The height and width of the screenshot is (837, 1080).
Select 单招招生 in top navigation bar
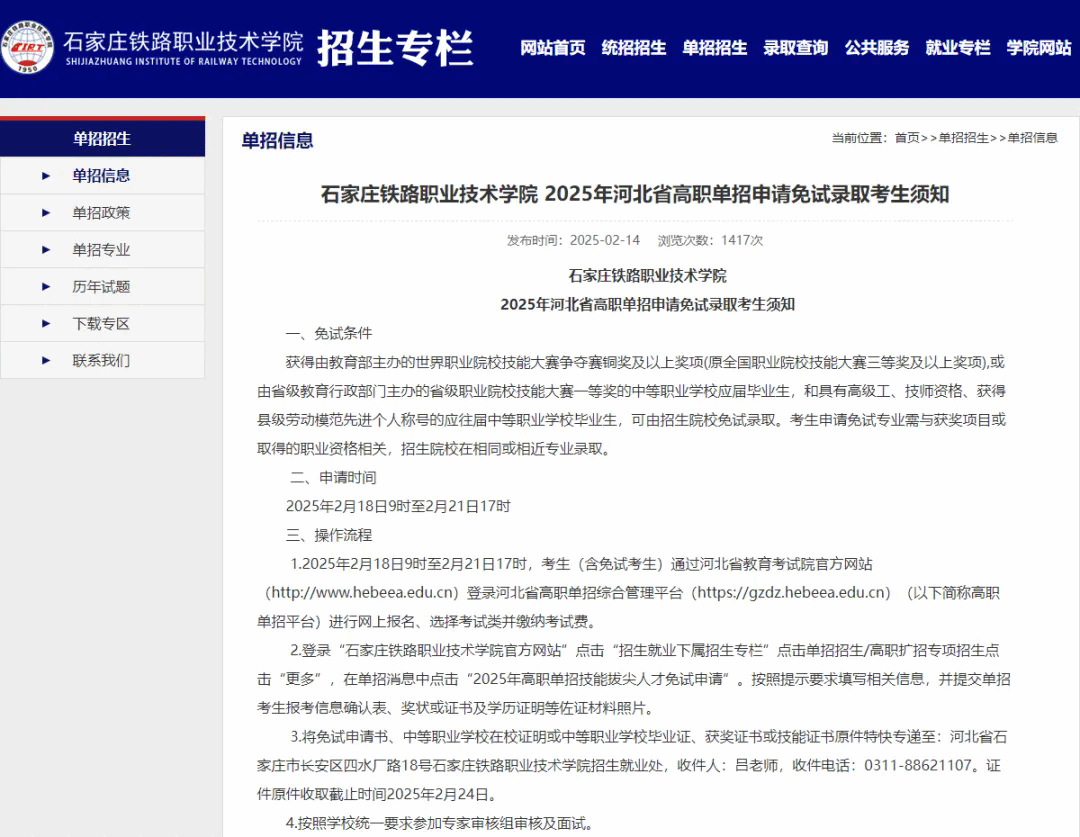[x=714, y=48]
